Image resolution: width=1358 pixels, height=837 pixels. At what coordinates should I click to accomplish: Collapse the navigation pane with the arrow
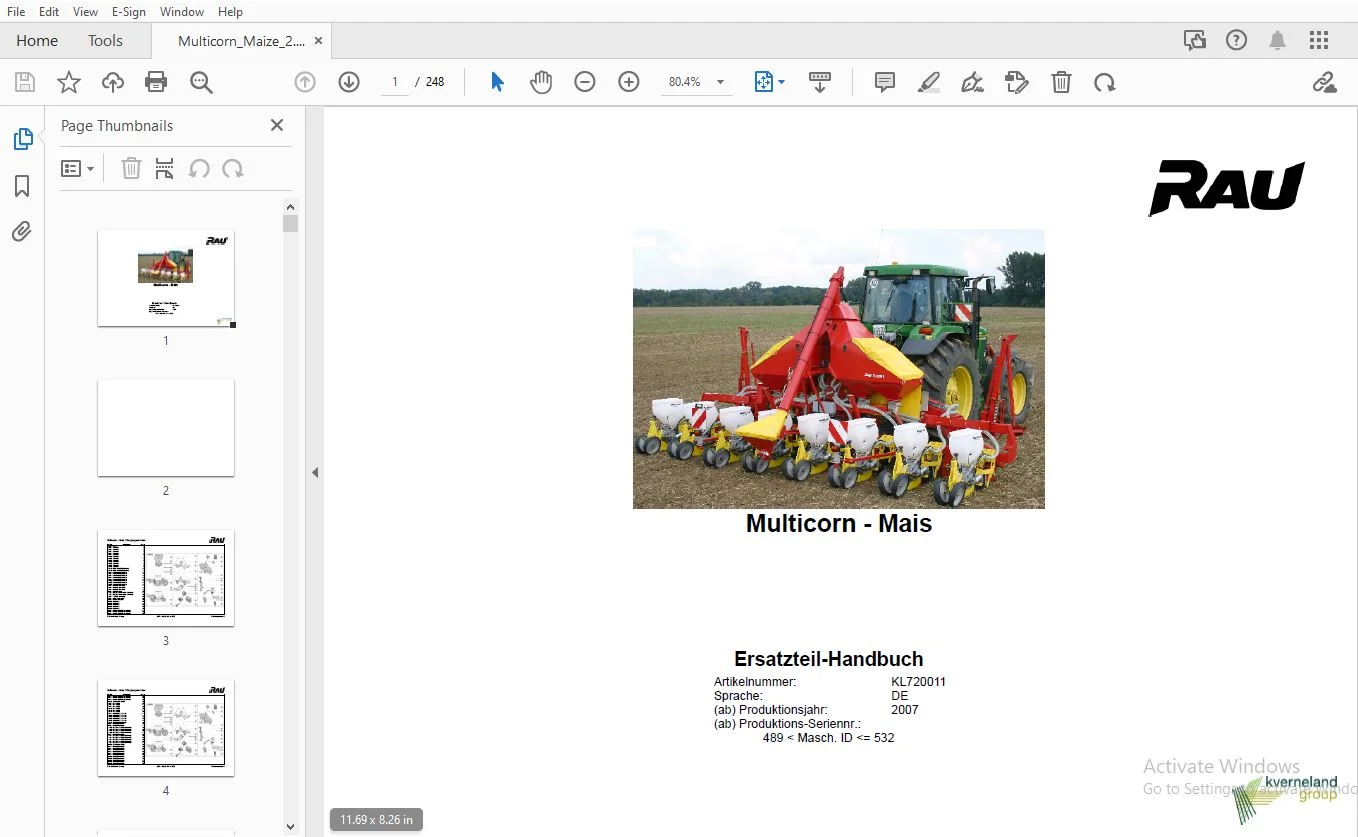click(315, 472)
